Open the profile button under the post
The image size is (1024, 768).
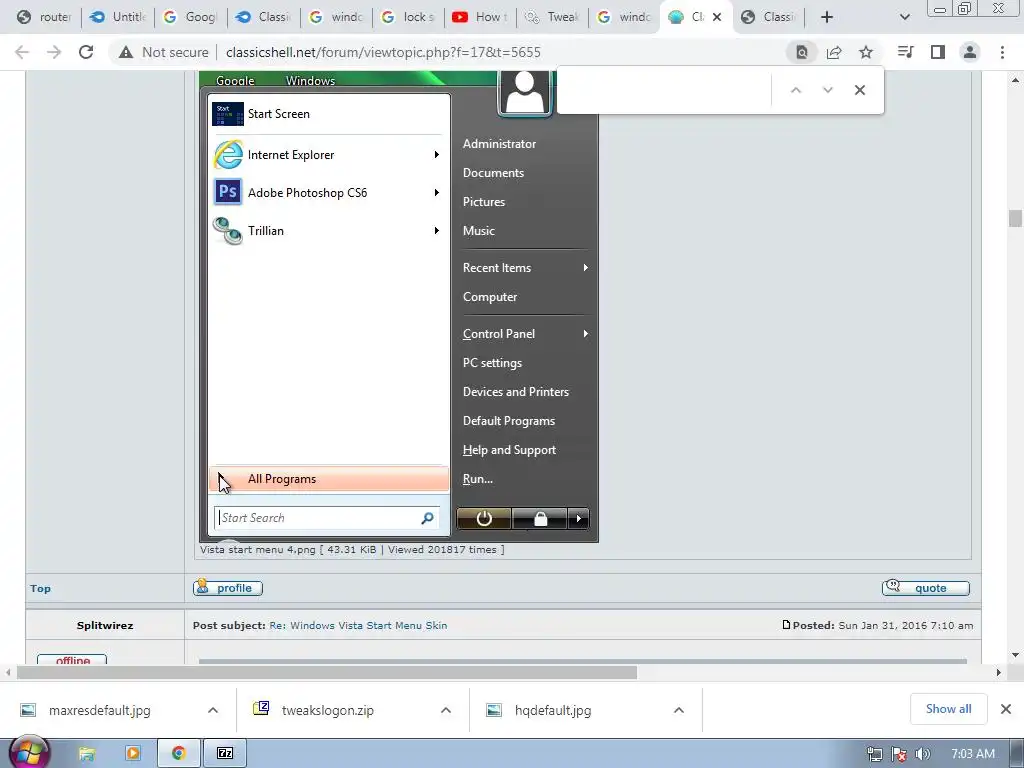[x=228, y=588]
